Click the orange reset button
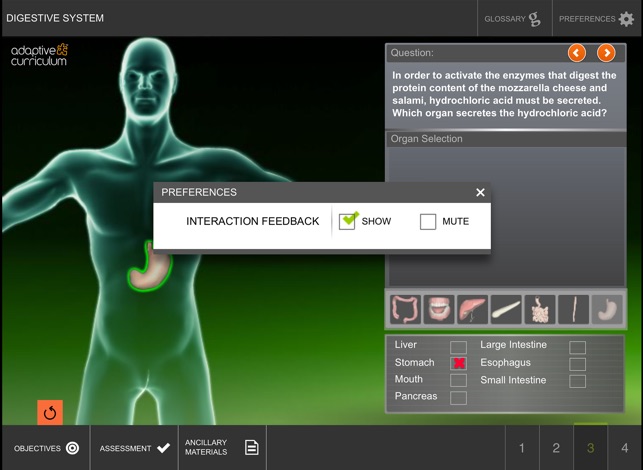The image size is (643, 470). point(50,413)
